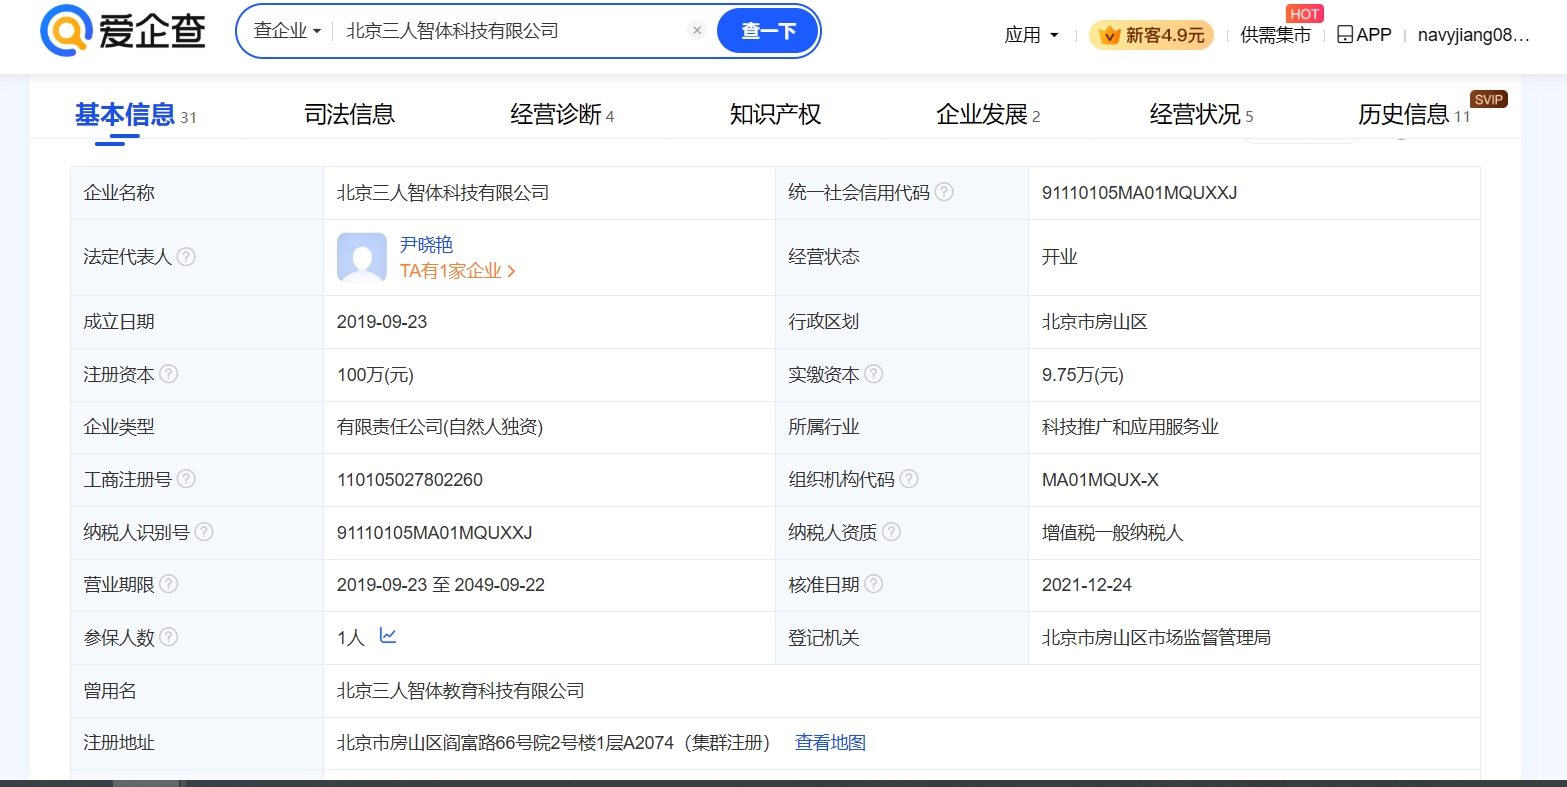1567x787 pixels.
Task: Open the navyjiang08 user account menu
Action: coord(1473,35)
